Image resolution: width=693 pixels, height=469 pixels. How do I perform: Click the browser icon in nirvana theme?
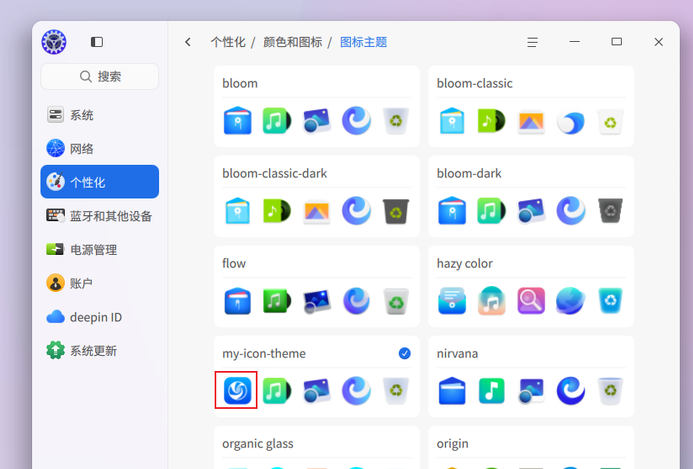click(571, 391)
